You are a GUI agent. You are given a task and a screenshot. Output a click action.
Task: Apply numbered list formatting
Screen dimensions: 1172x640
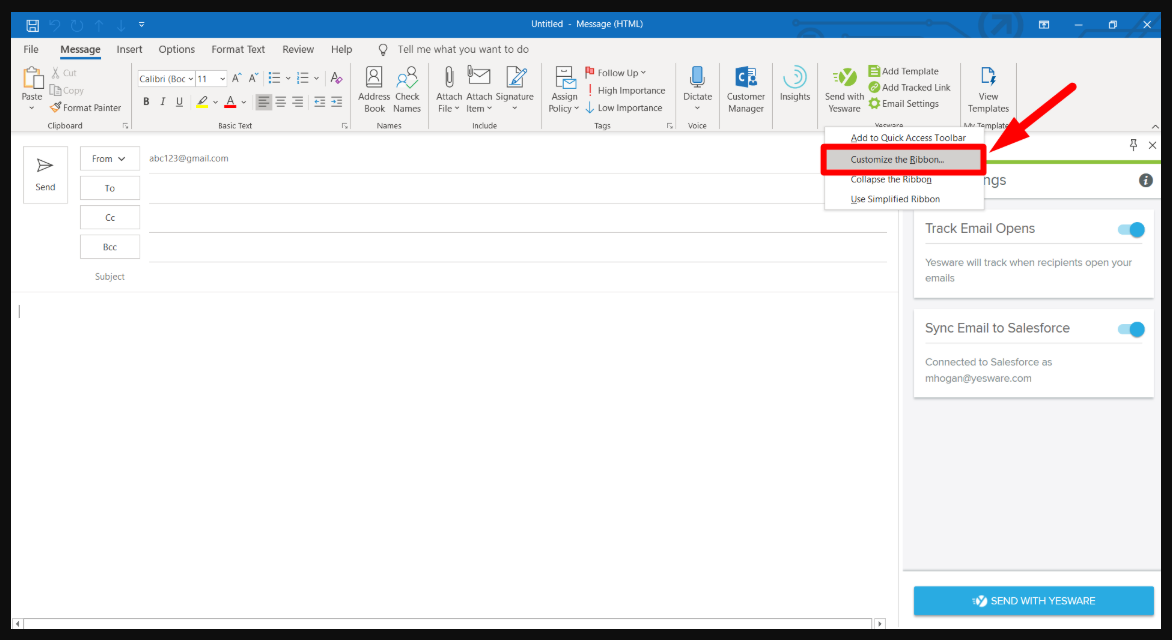(303, 79)
